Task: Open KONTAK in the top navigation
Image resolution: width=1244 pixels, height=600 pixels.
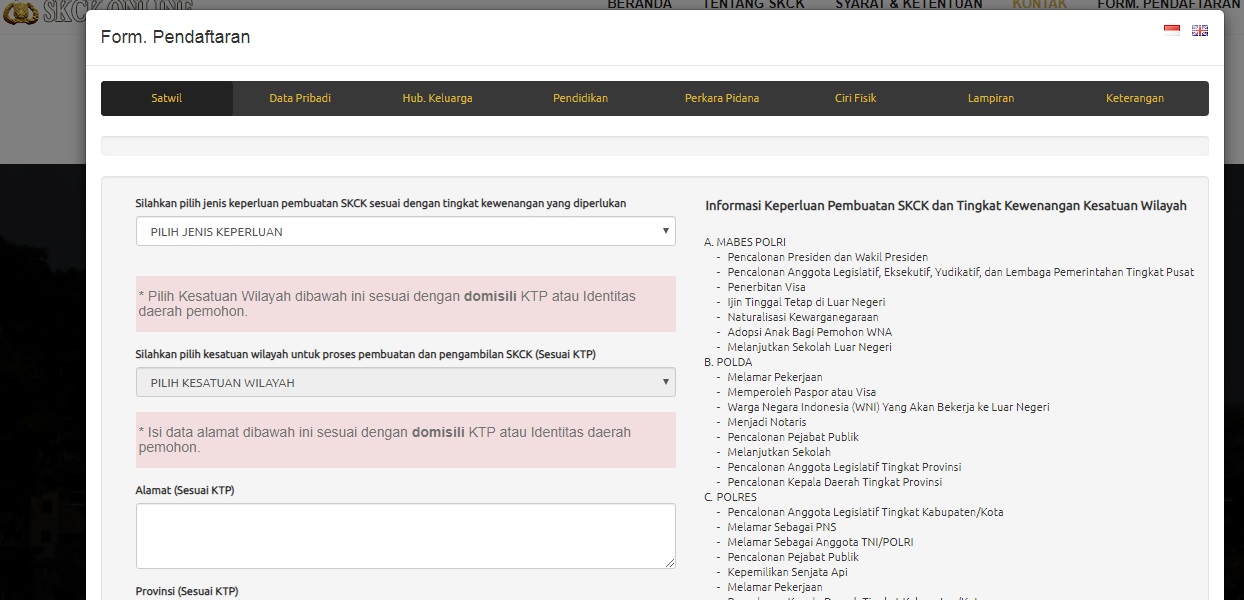Action: (1040, 4)
